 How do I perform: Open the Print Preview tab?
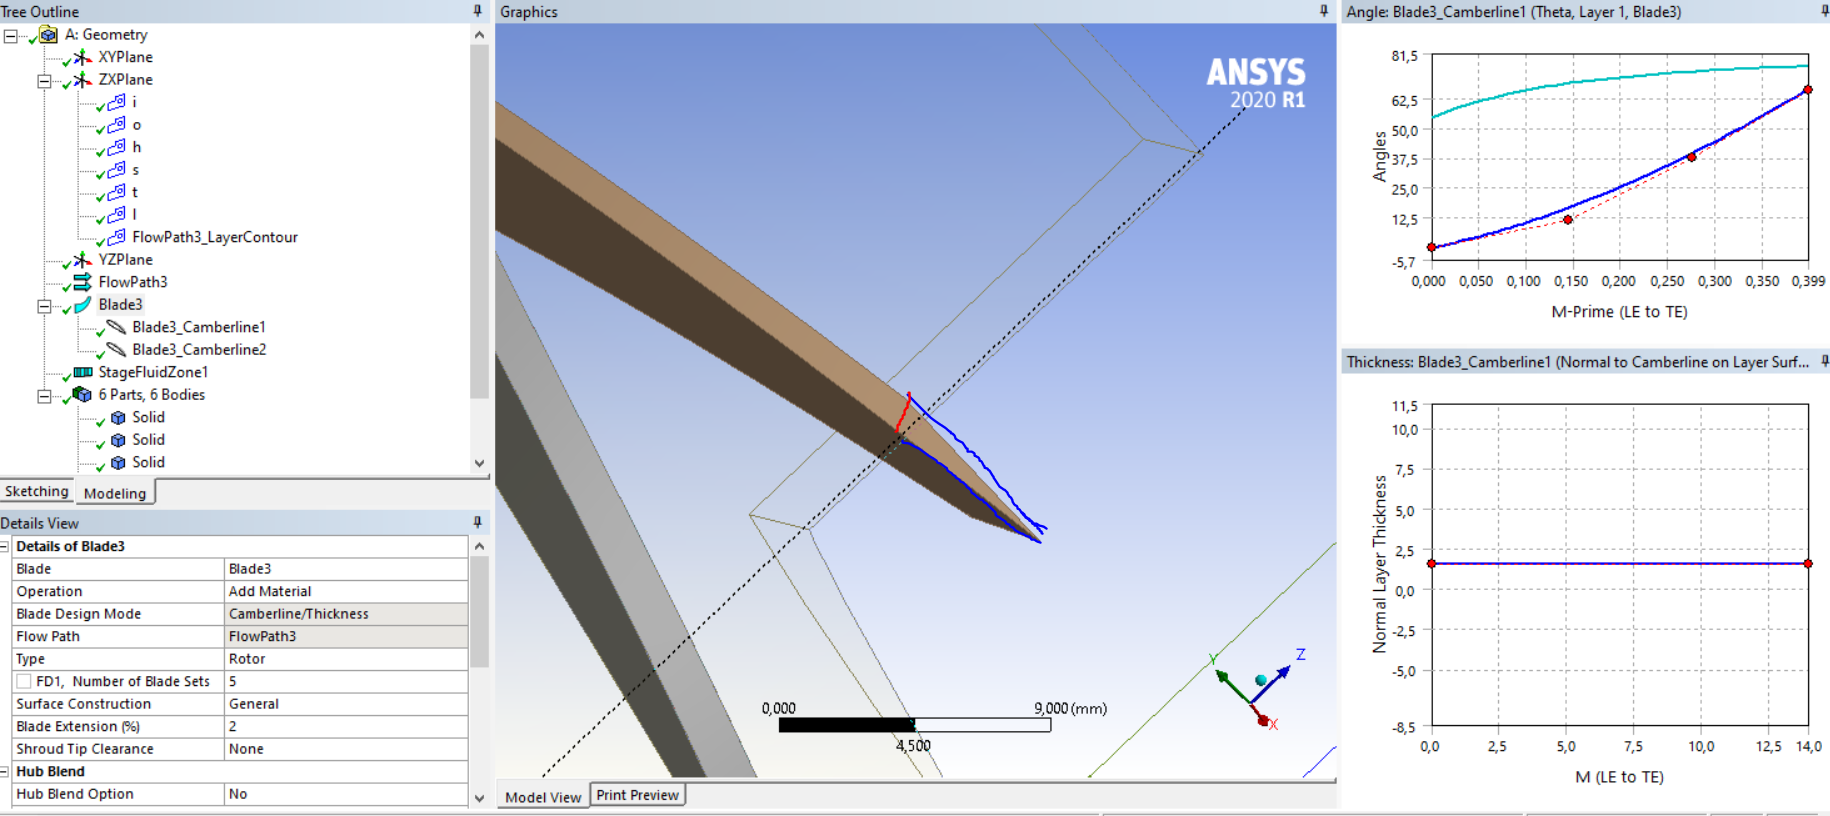point(637,795)
